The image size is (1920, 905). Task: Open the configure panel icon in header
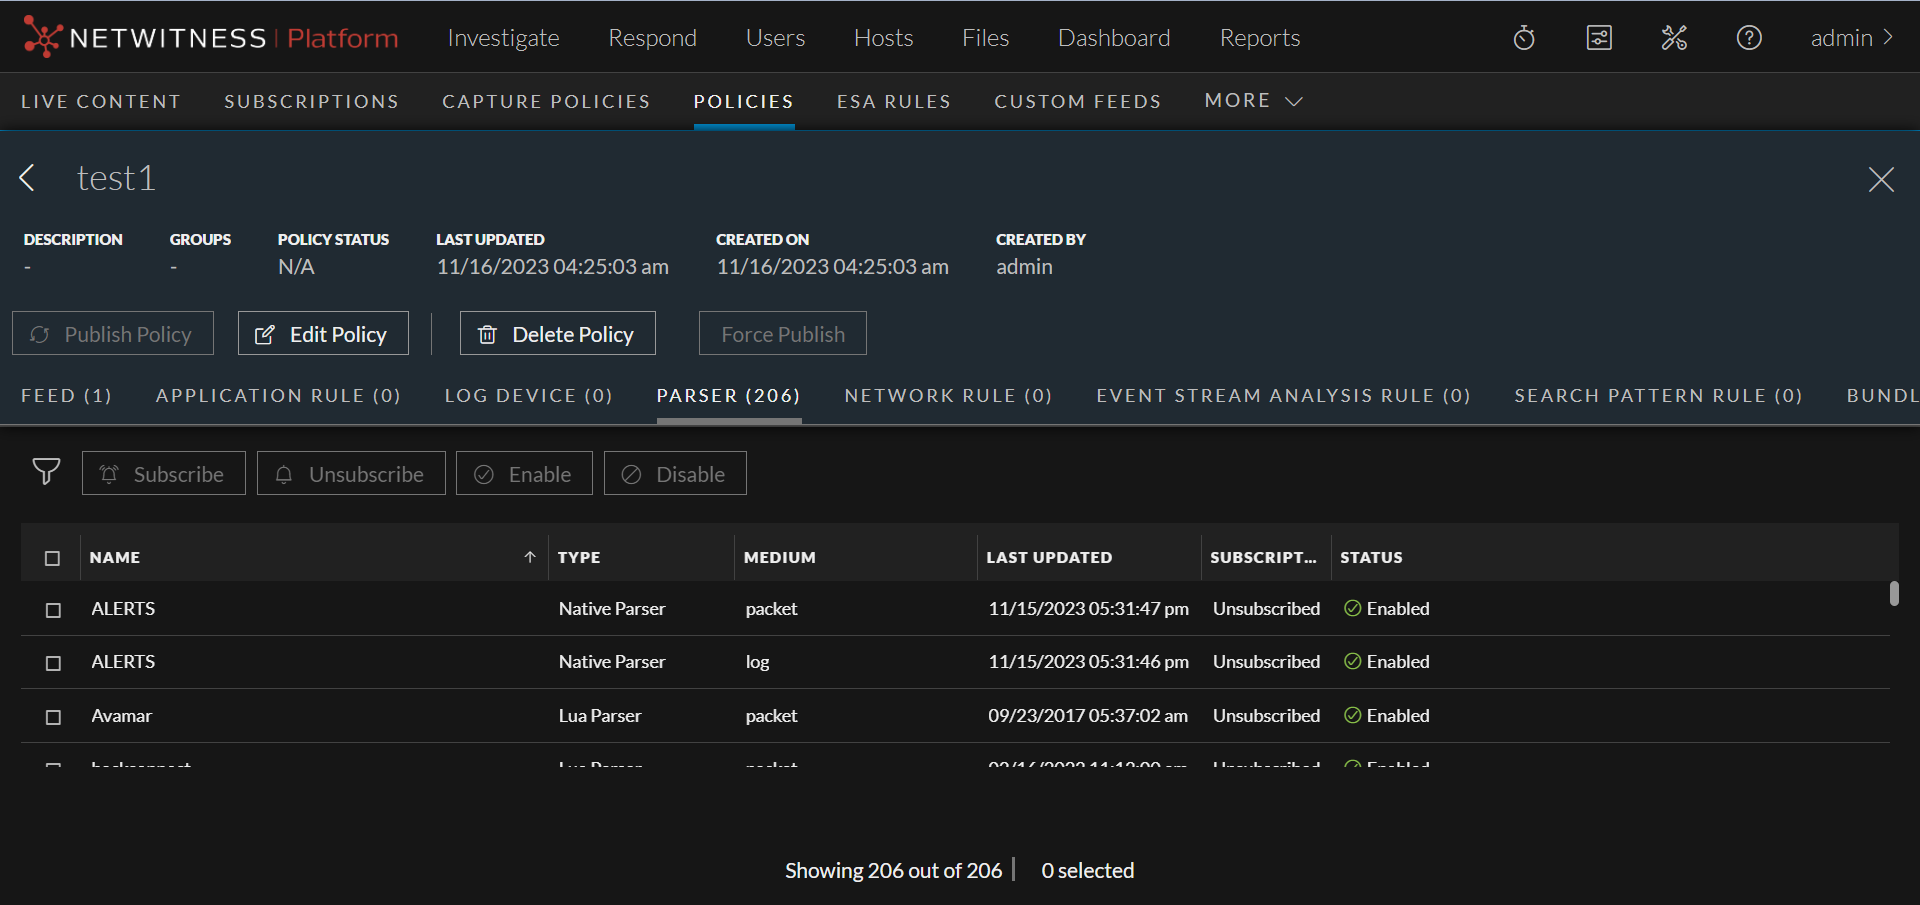pyautogui.click(x=1599, y=38)
